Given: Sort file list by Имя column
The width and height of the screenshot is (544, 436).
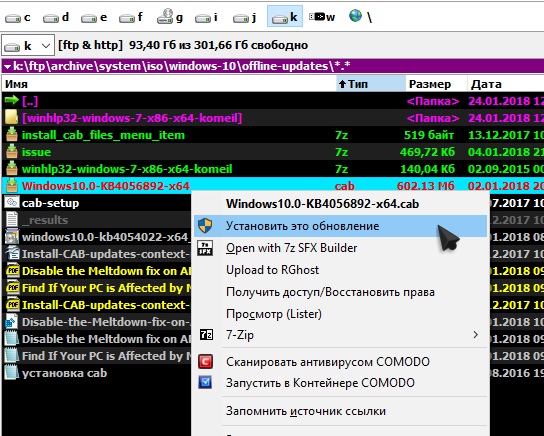Looking at the screenshot, I should click(x=169, y=84).
